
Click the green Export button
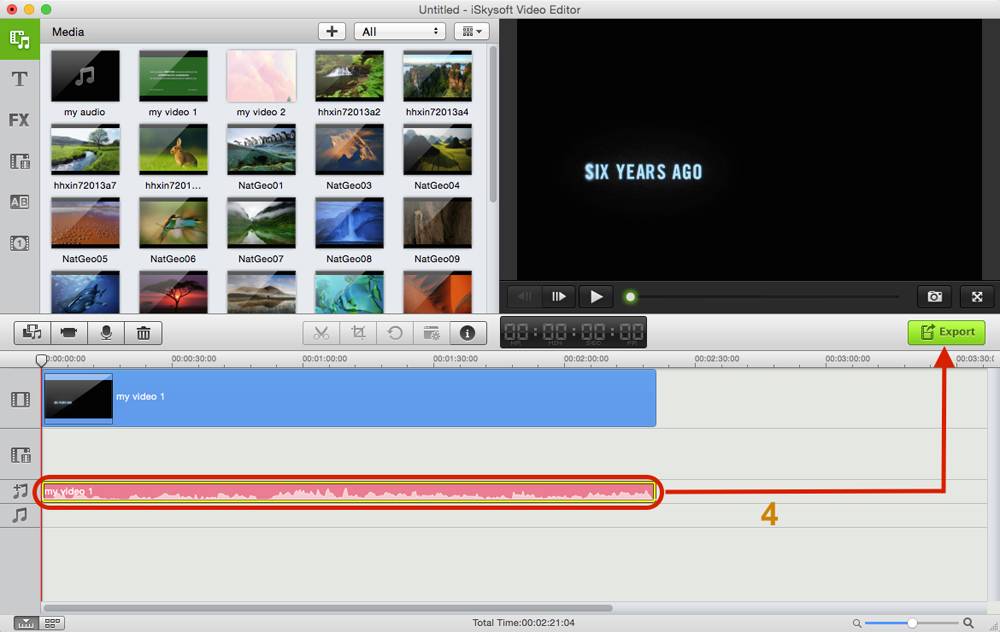point(946,332)
